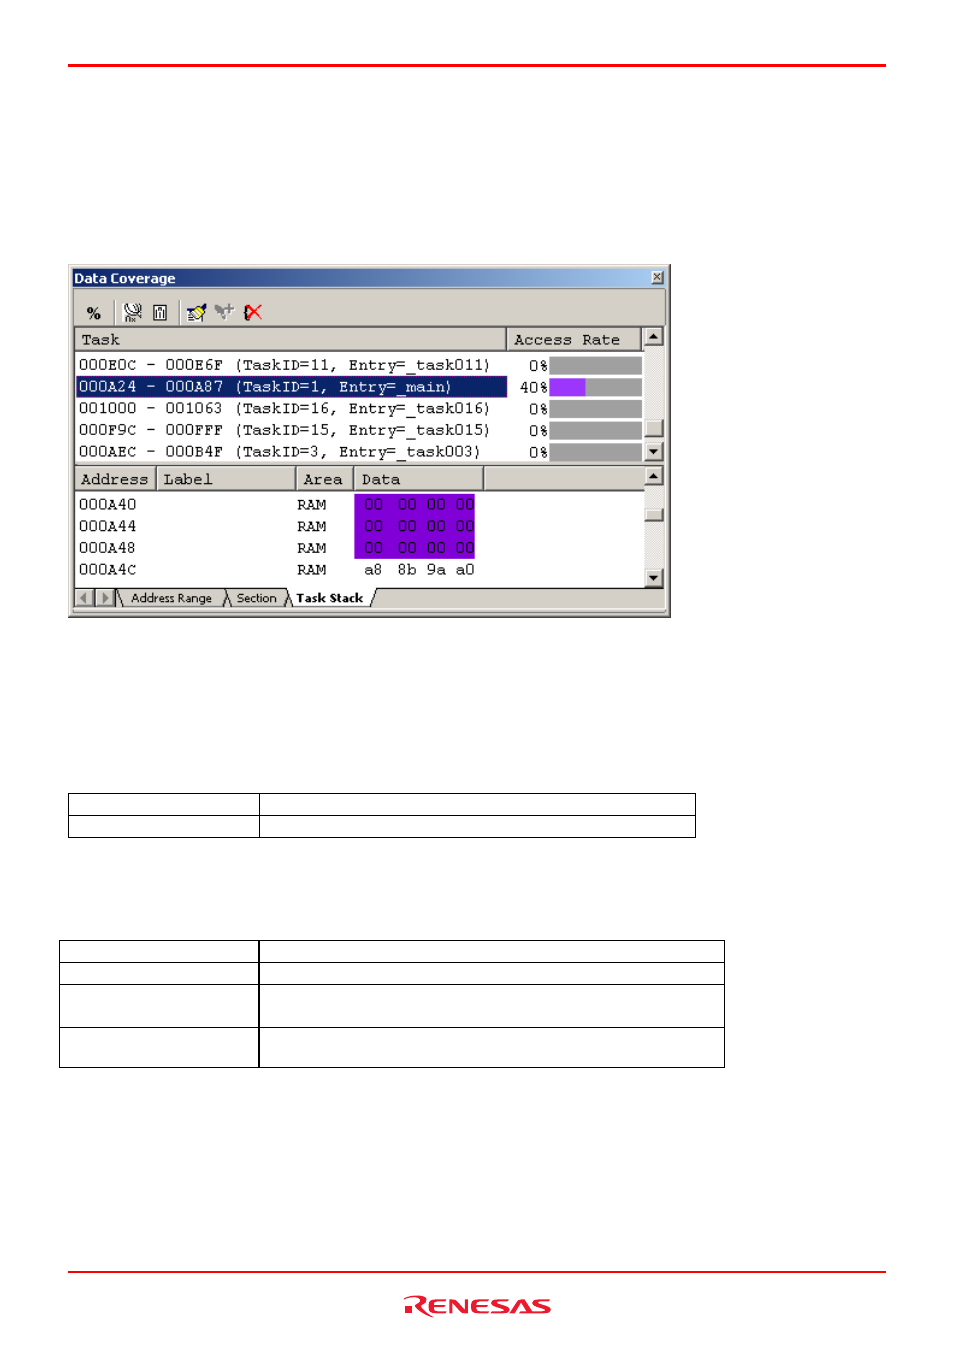Image resolution: width=954 pixels, height=1350 pixels.
Task: Click the red X delete icon
Action: coord(253,312)
